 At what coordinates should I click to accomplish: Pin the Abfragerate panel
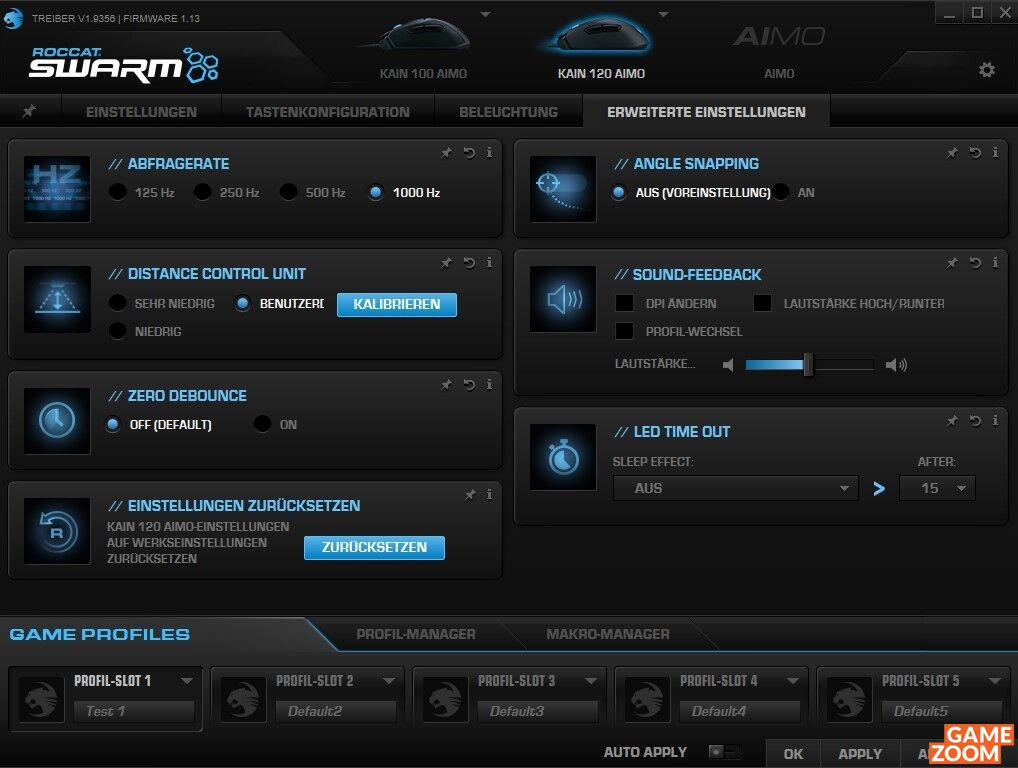pos(447,153)
